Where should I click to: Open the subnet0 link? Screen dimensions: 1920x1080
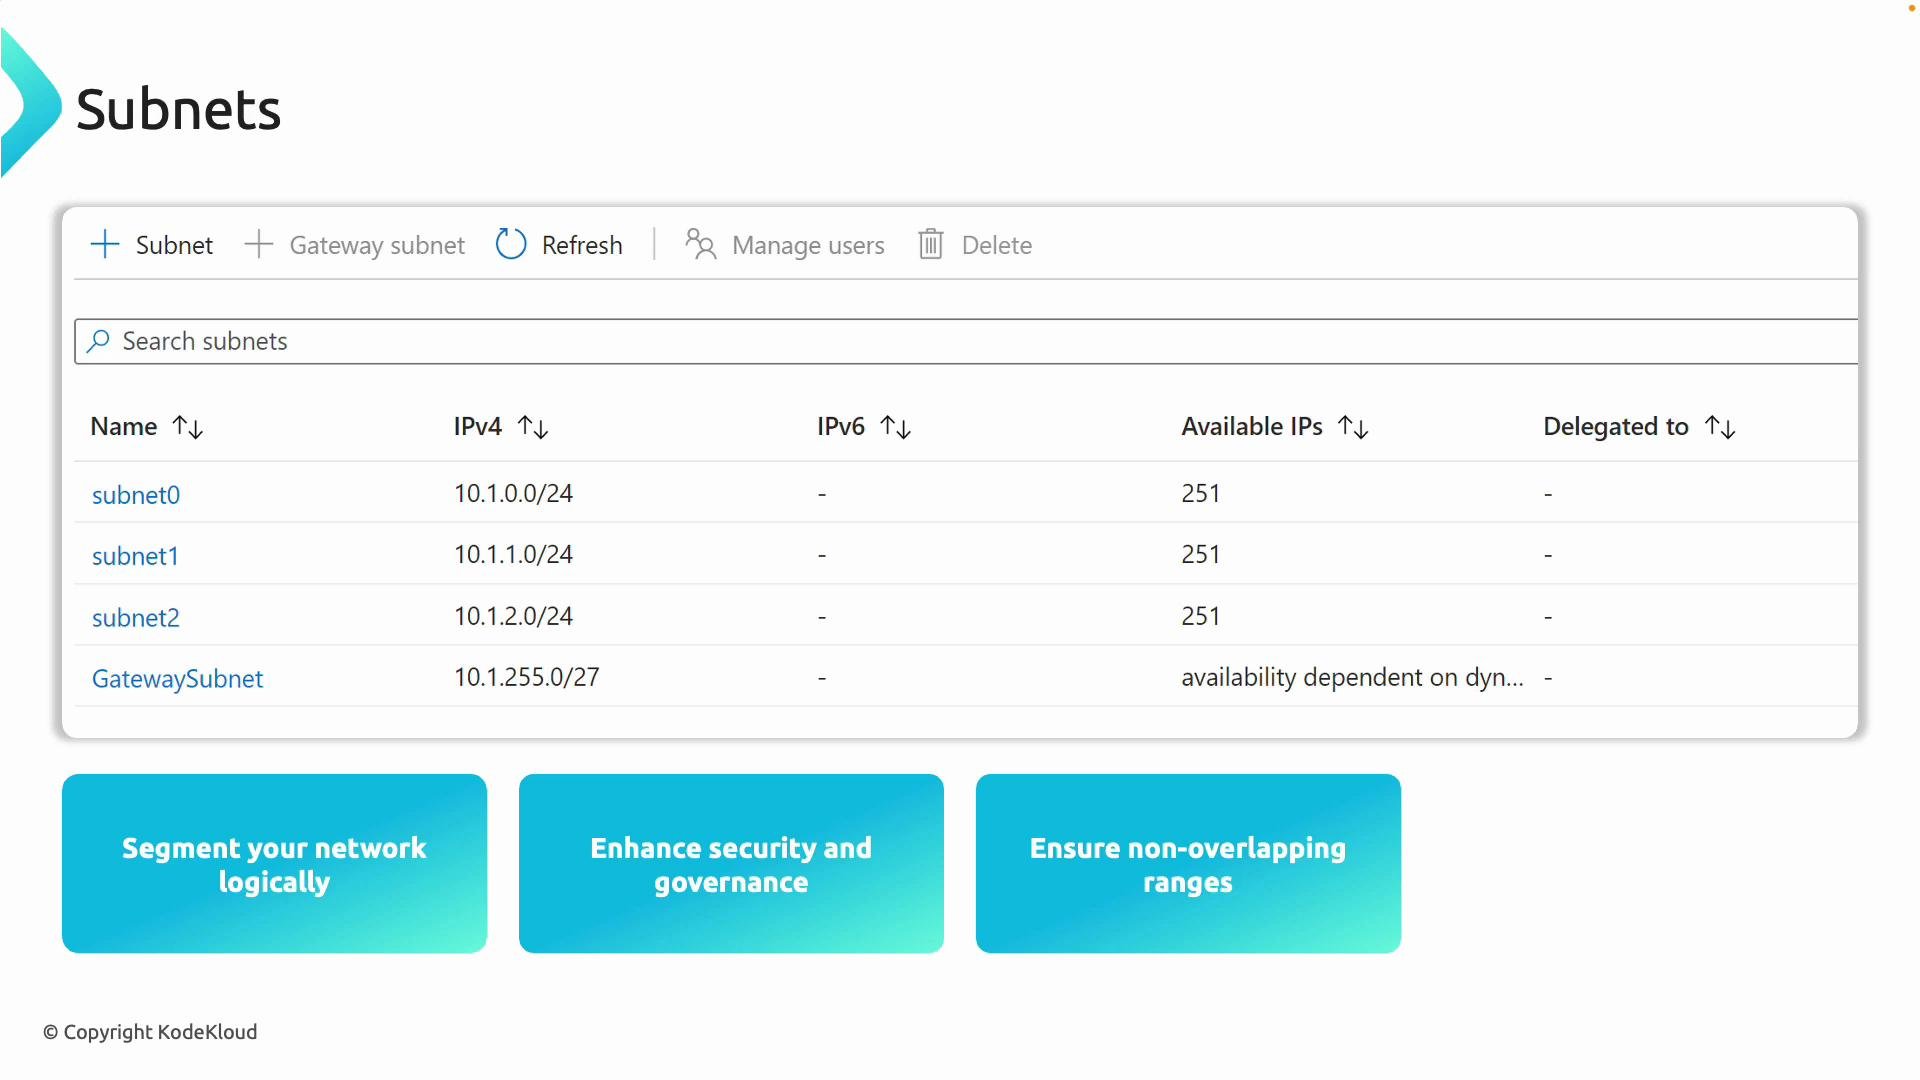click(136, 495)
